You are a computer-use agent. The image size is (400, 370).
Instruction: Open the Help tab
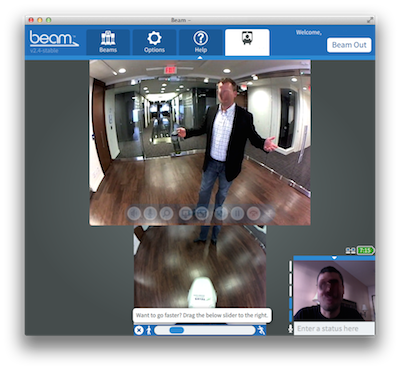click(200, 42)
